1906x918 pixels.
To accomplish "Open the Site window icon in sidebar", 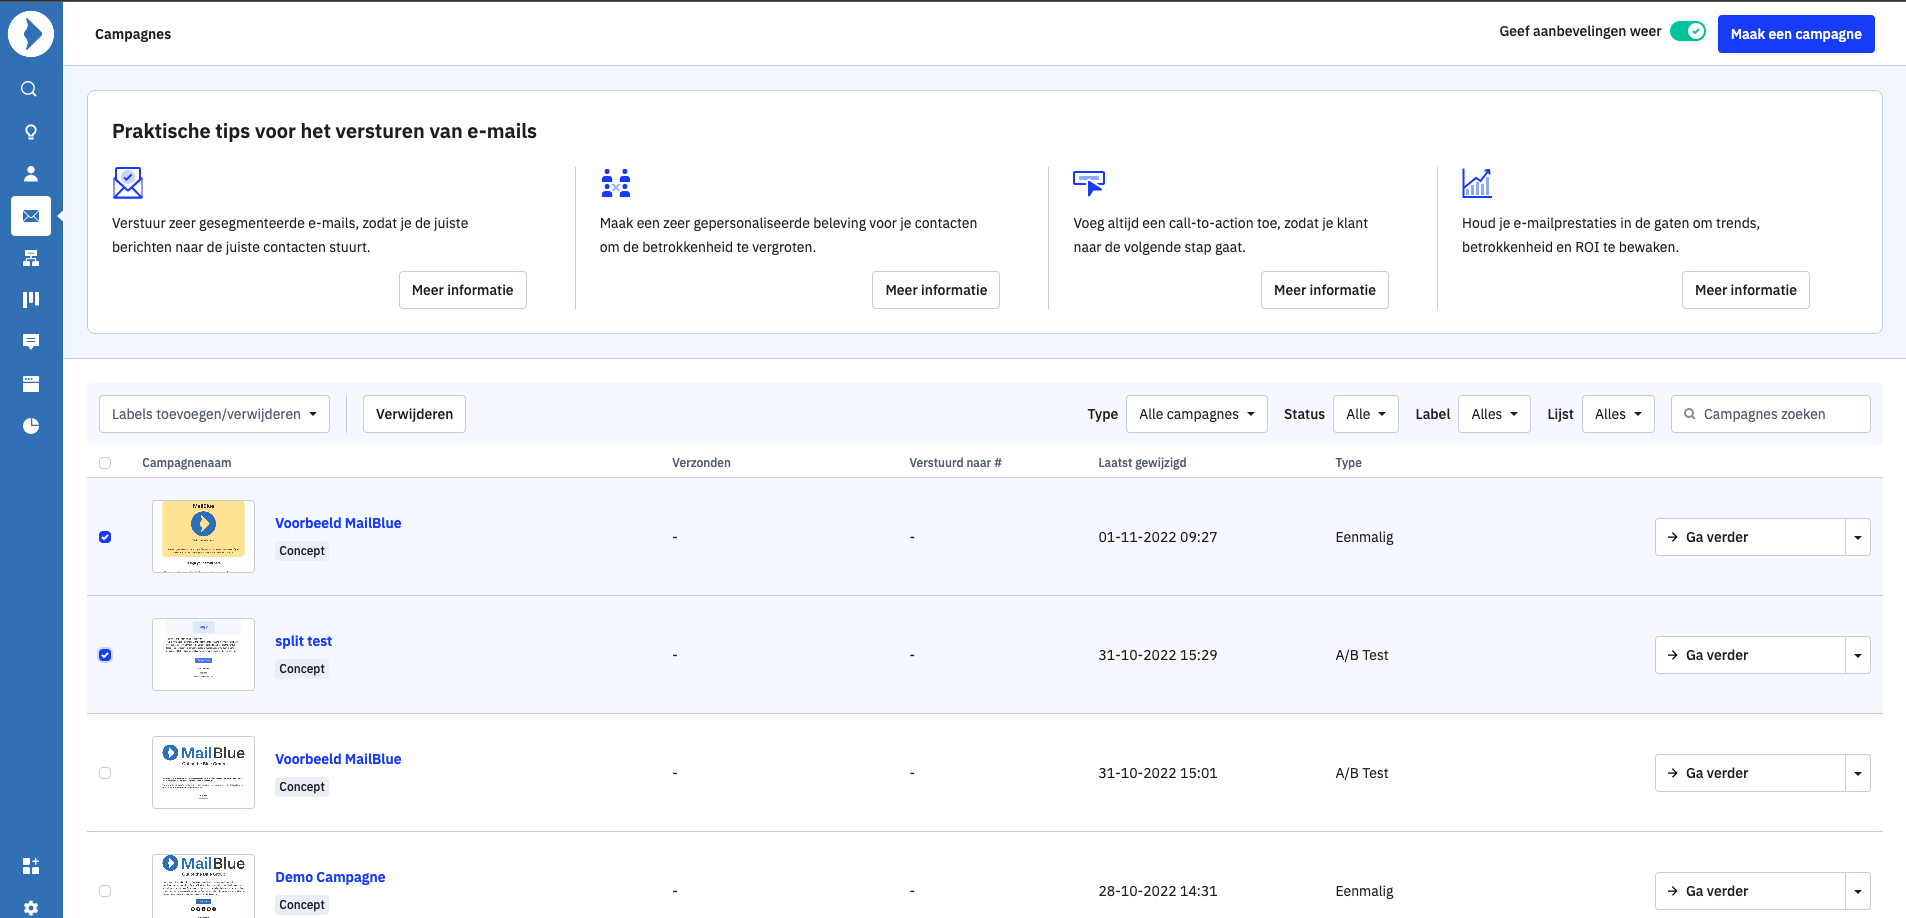I will [31, 384].
